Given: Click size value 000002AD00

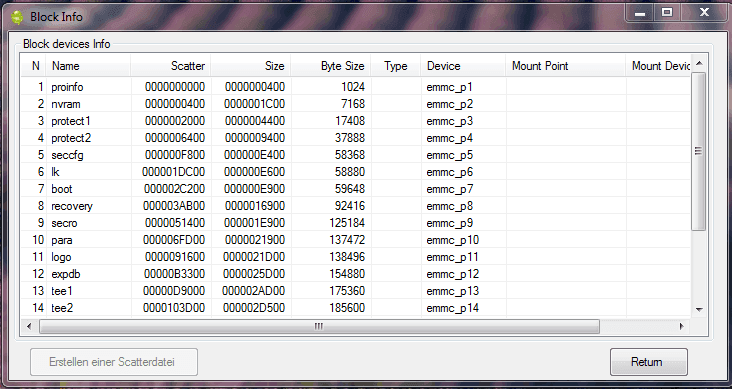Looking at the screenshot, I should tap(253, 291).
